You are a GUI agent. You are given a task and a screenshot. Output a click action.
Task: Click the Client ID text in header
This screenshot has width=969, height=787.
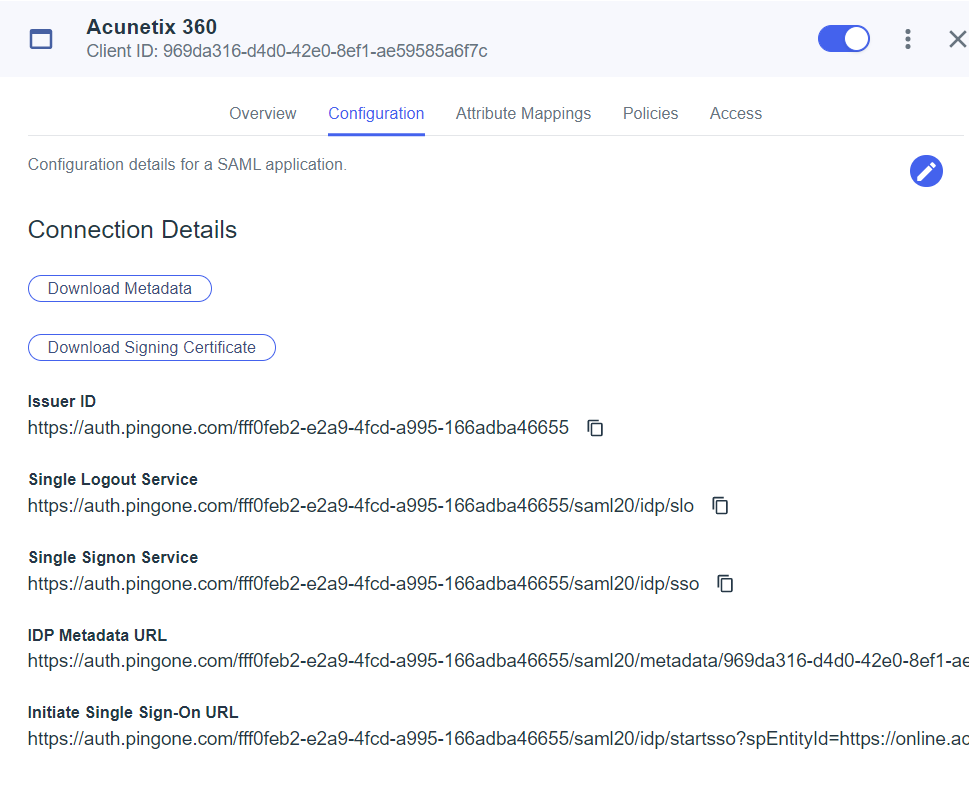click(x=287, y=51)
